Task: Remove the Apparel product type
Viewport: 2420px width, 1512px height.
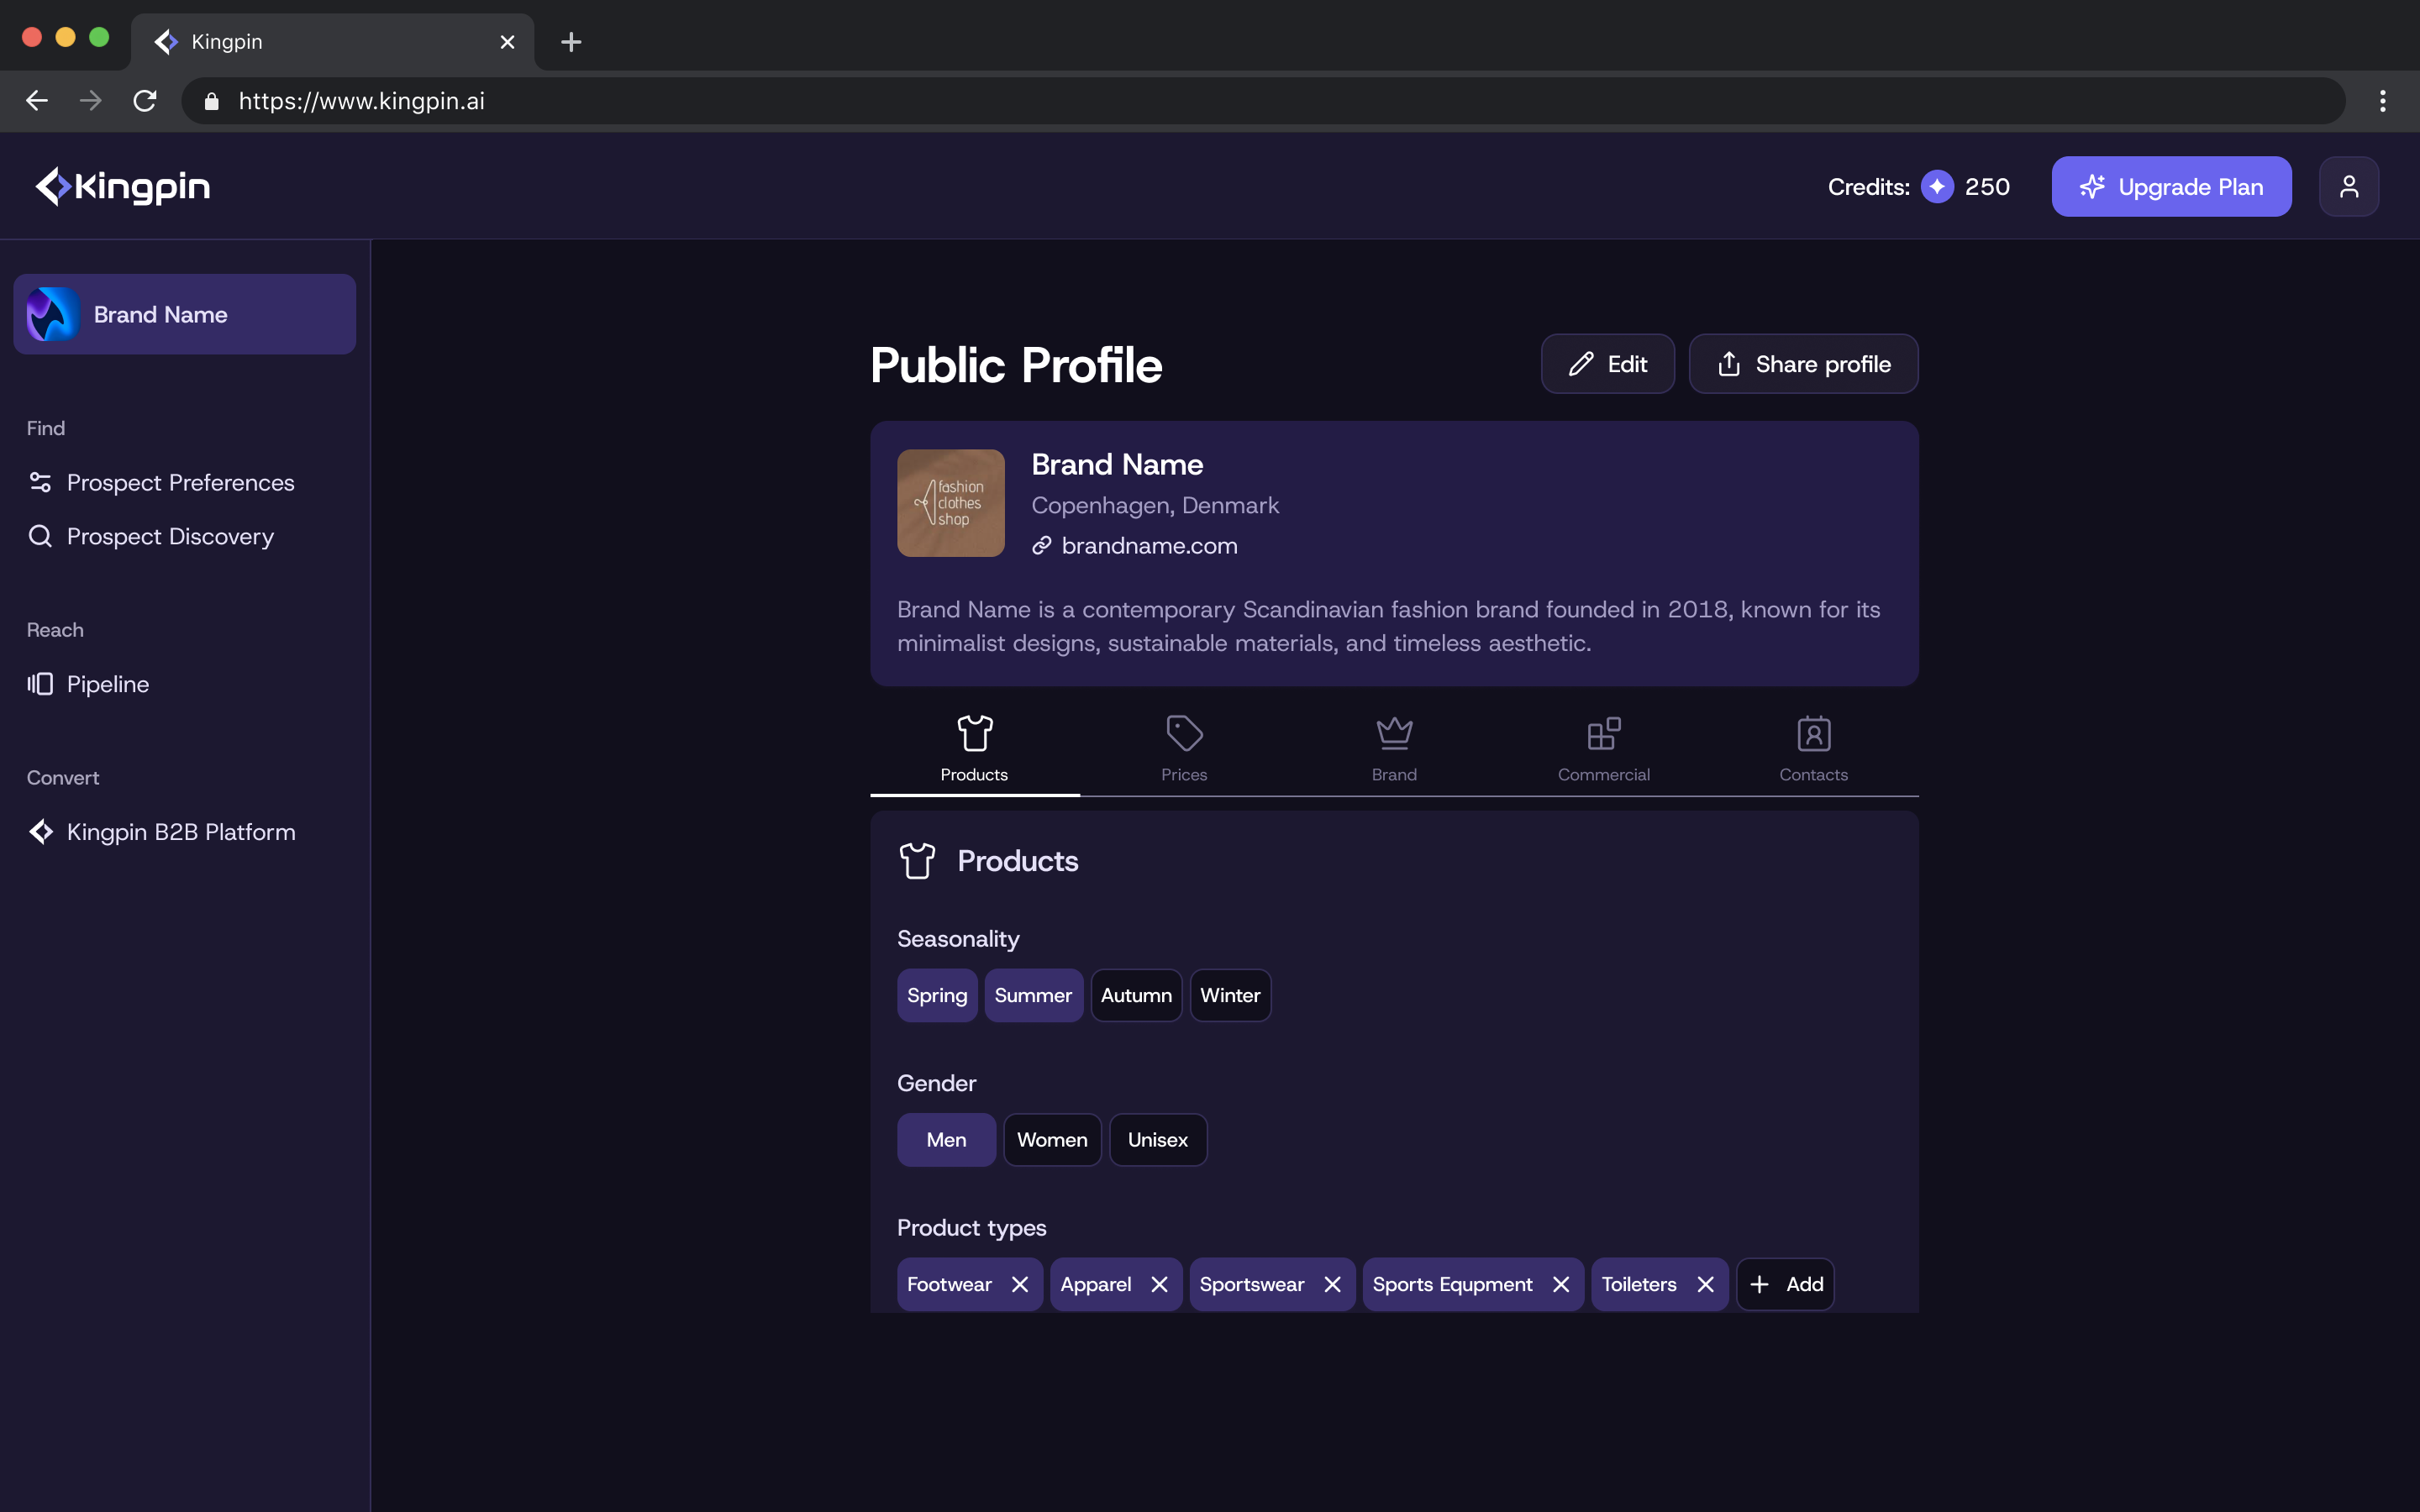Action: (x=1159, y=1284)
